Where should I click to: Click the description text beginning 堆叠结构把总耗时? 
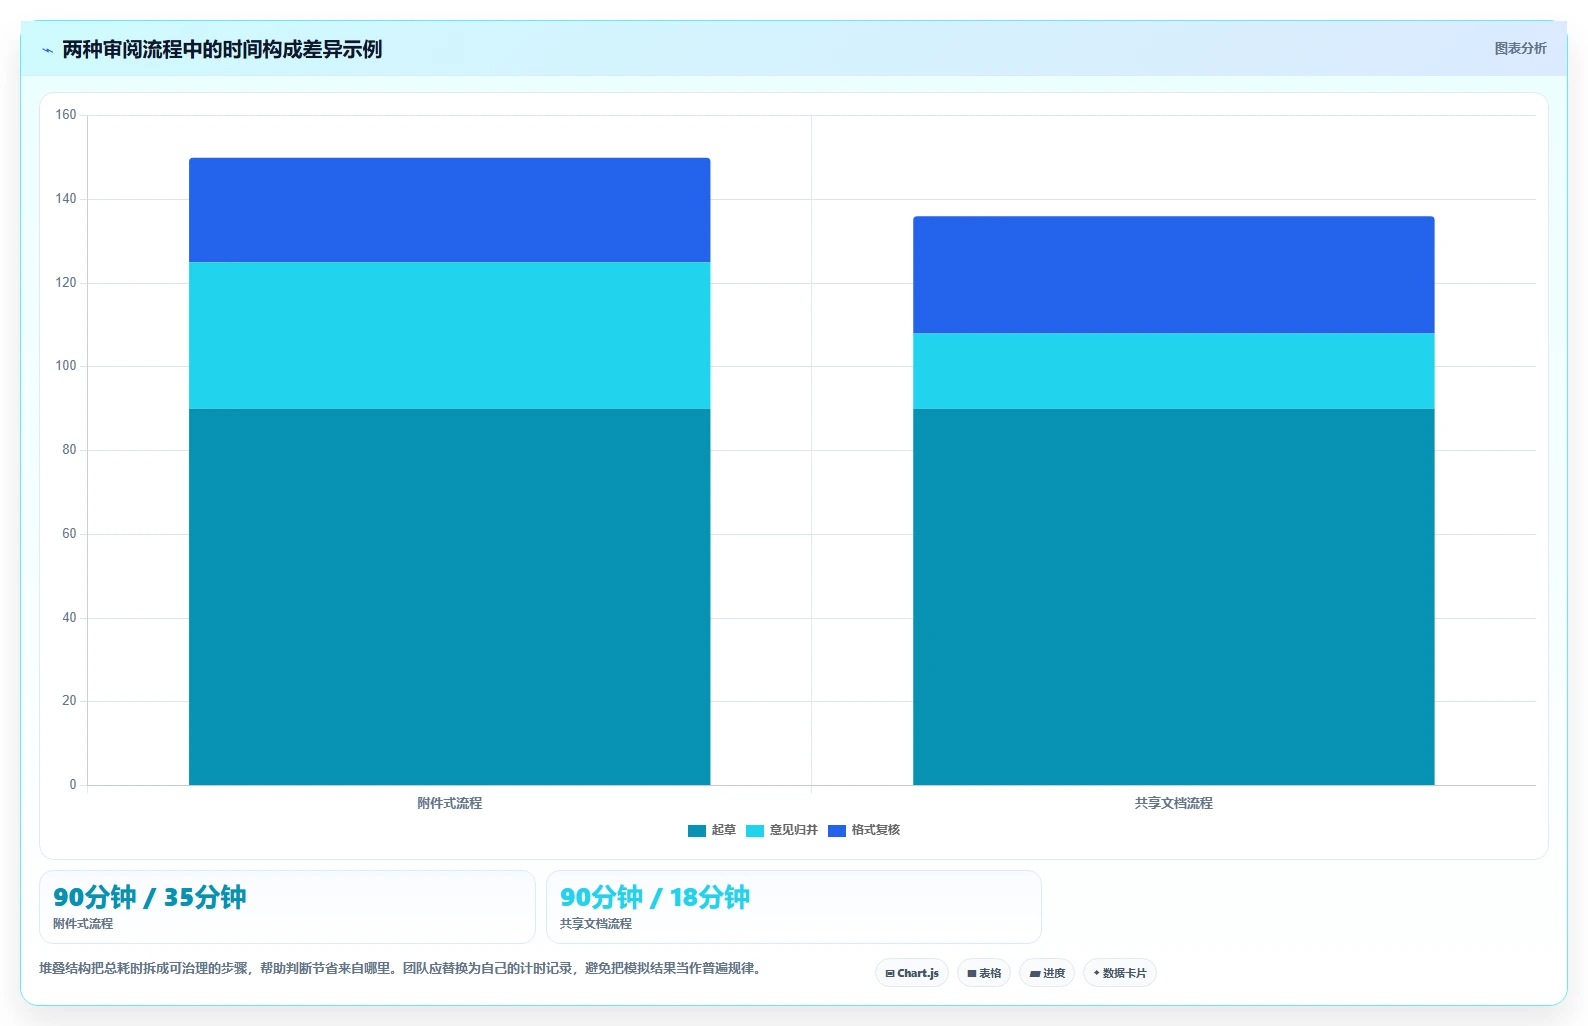402,968
